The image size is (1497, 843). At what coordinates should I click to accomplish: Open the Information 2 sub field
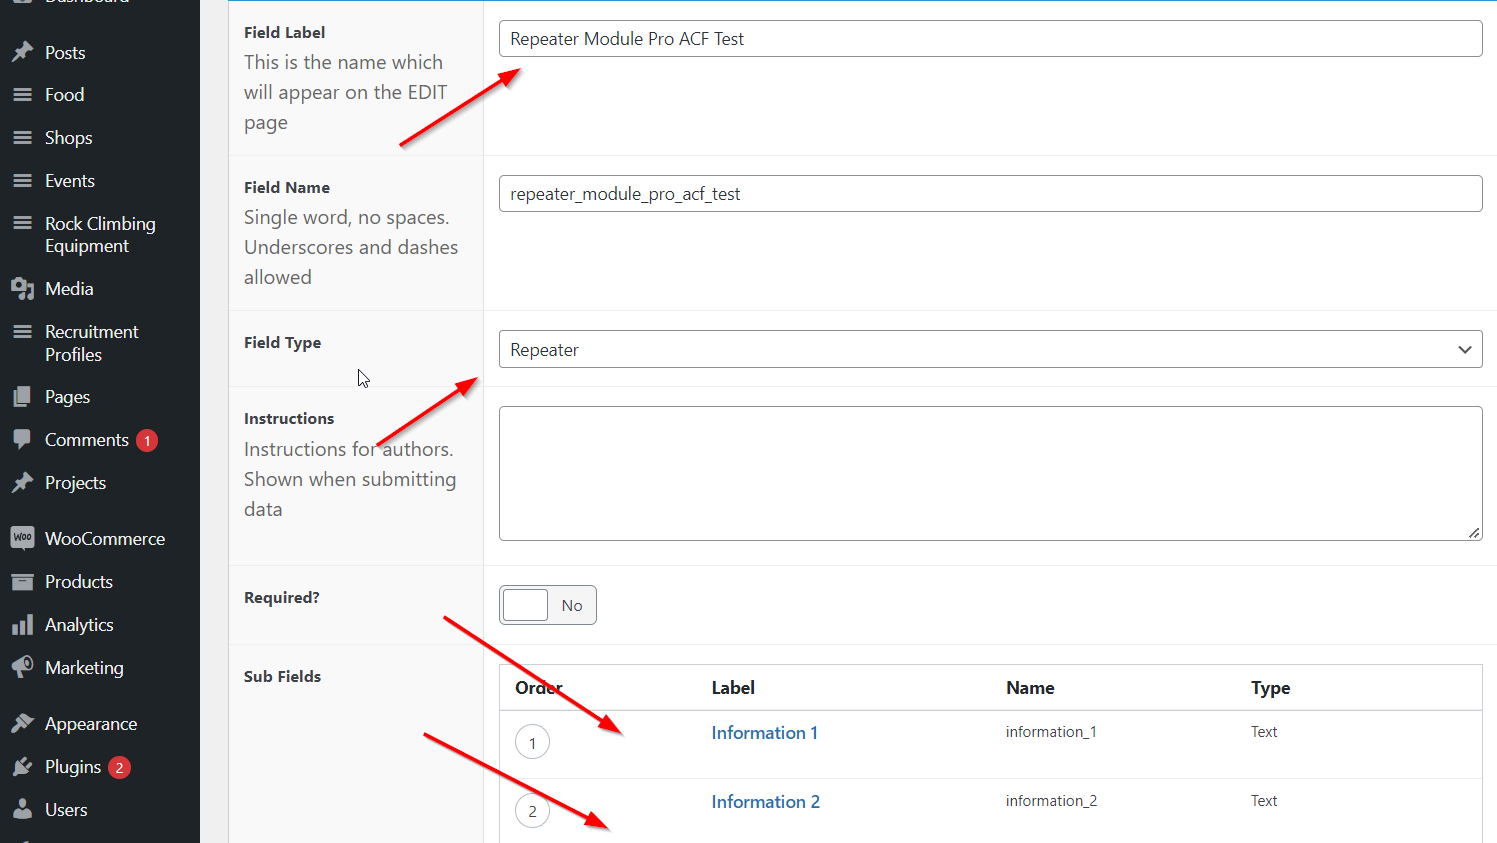(x=765, y=802)
